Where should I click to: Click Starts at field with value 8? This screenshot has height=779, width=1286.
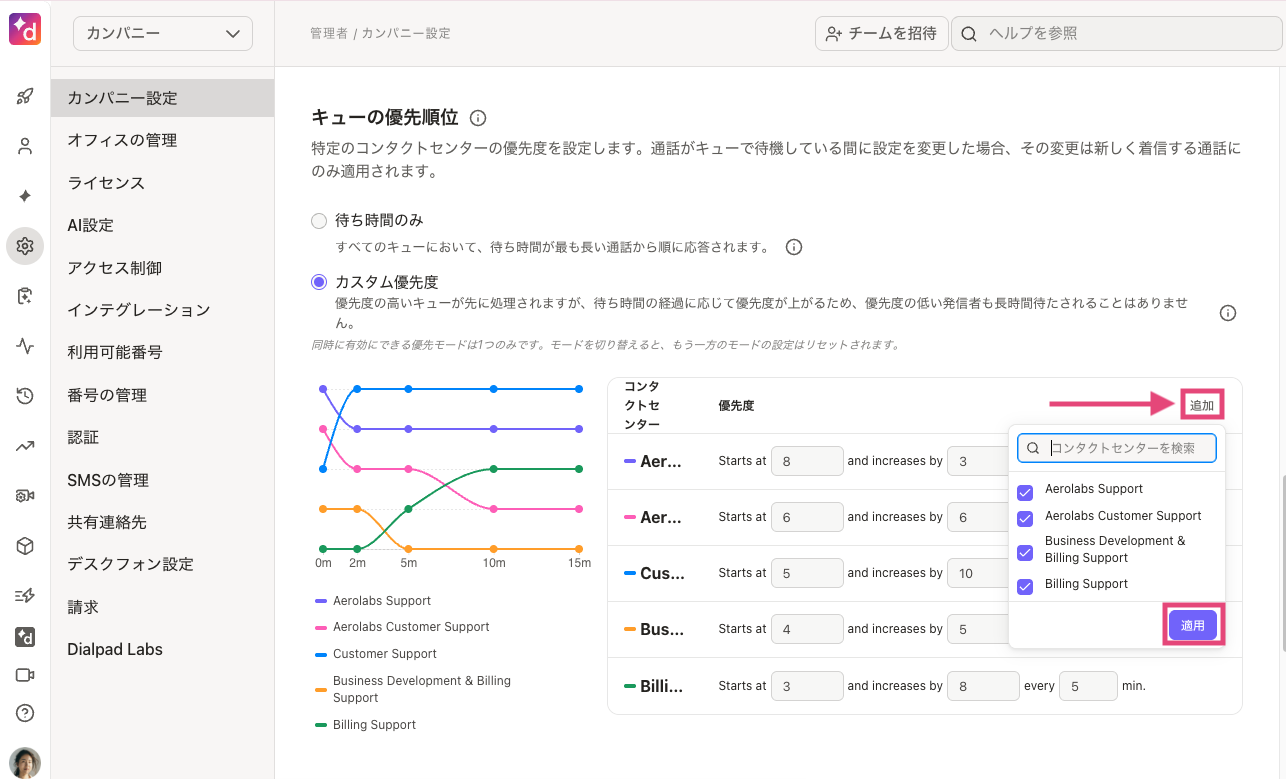coord(808,461)
